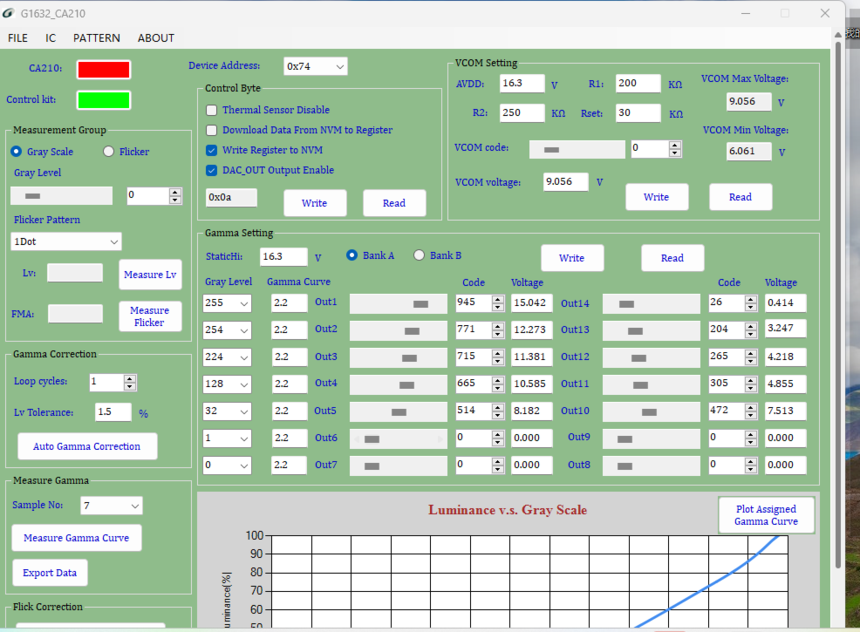
Task: Click the Rset input field showing 30
Action: tap(638, 113)
